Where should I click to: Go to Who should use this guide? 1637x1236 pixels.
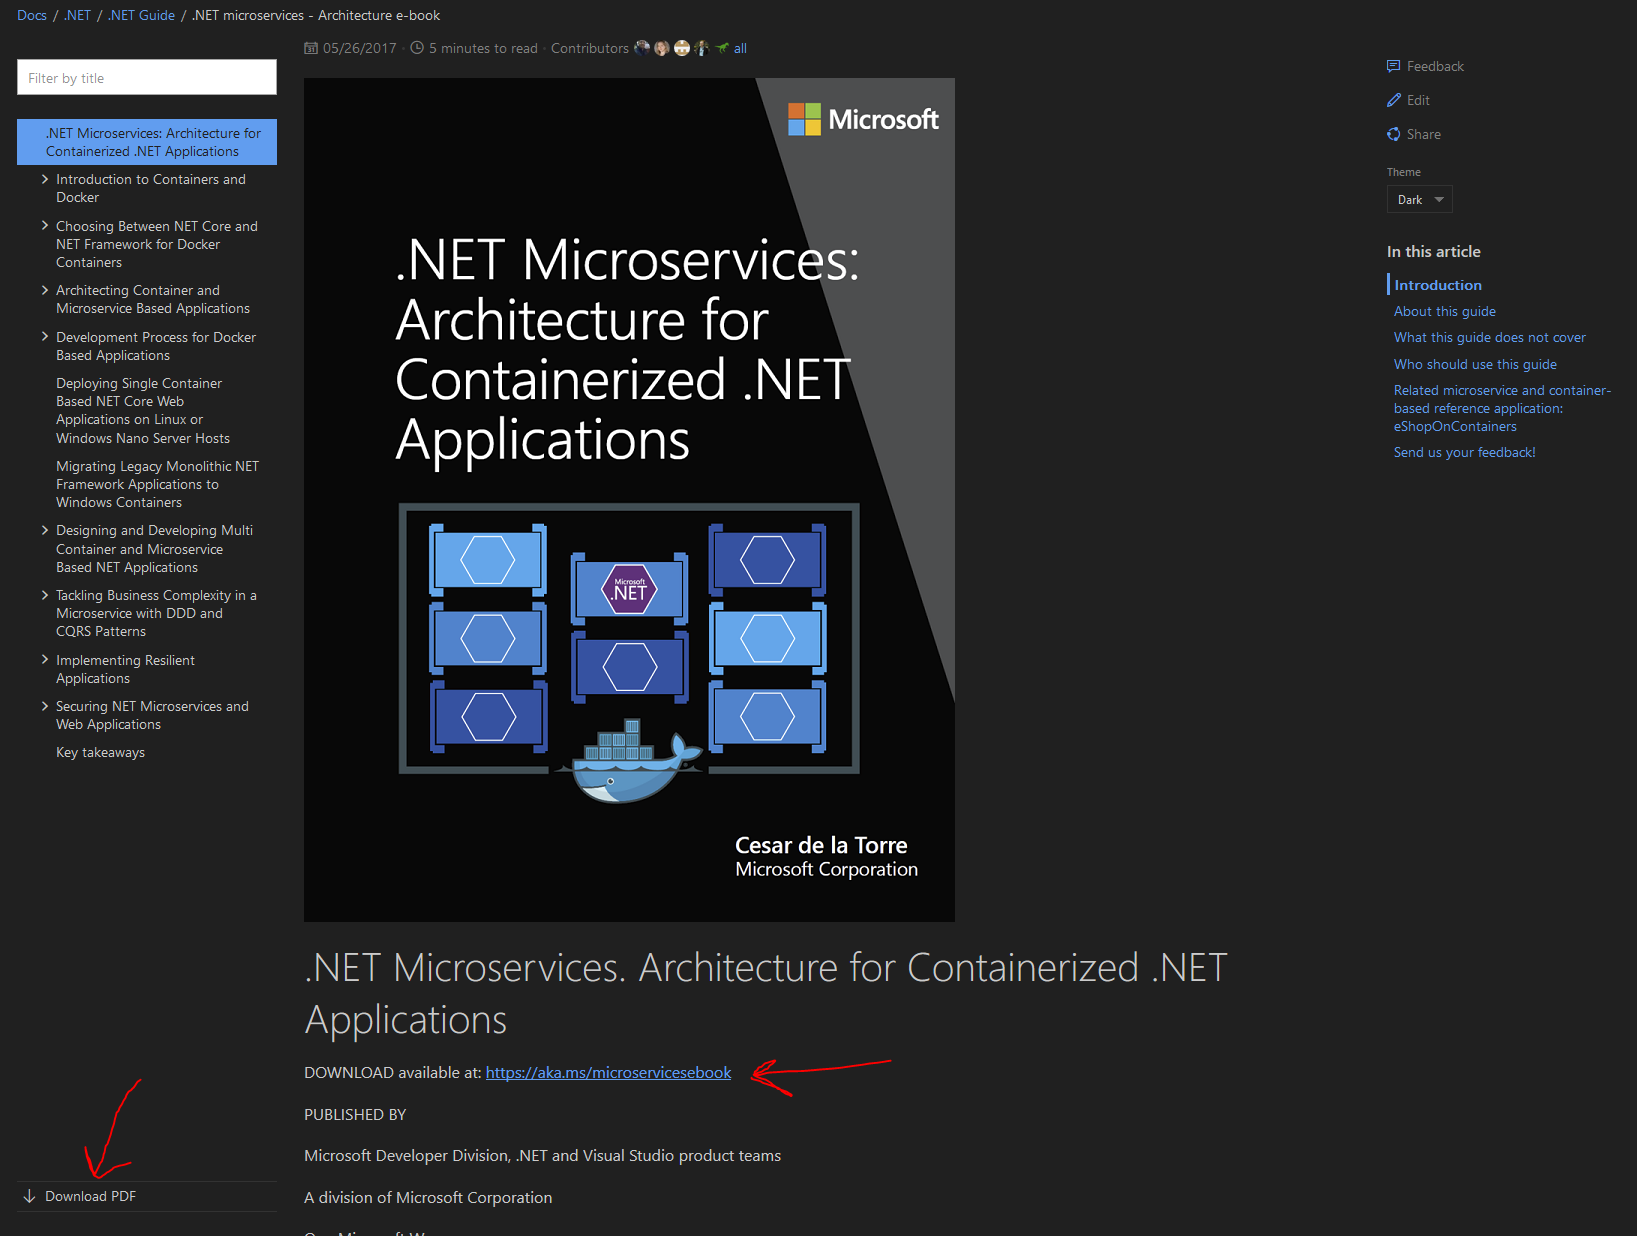click(1475, 364)
